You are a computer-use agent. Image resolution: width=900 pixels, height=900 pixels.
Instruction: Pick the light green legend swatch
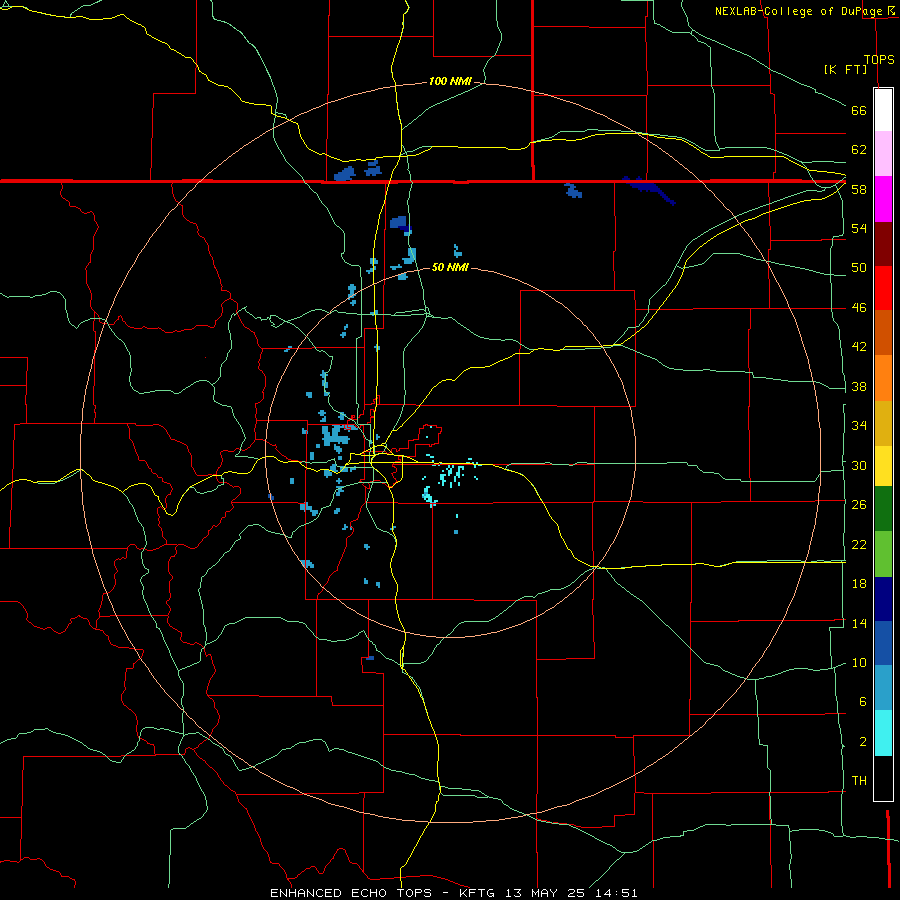883,554
